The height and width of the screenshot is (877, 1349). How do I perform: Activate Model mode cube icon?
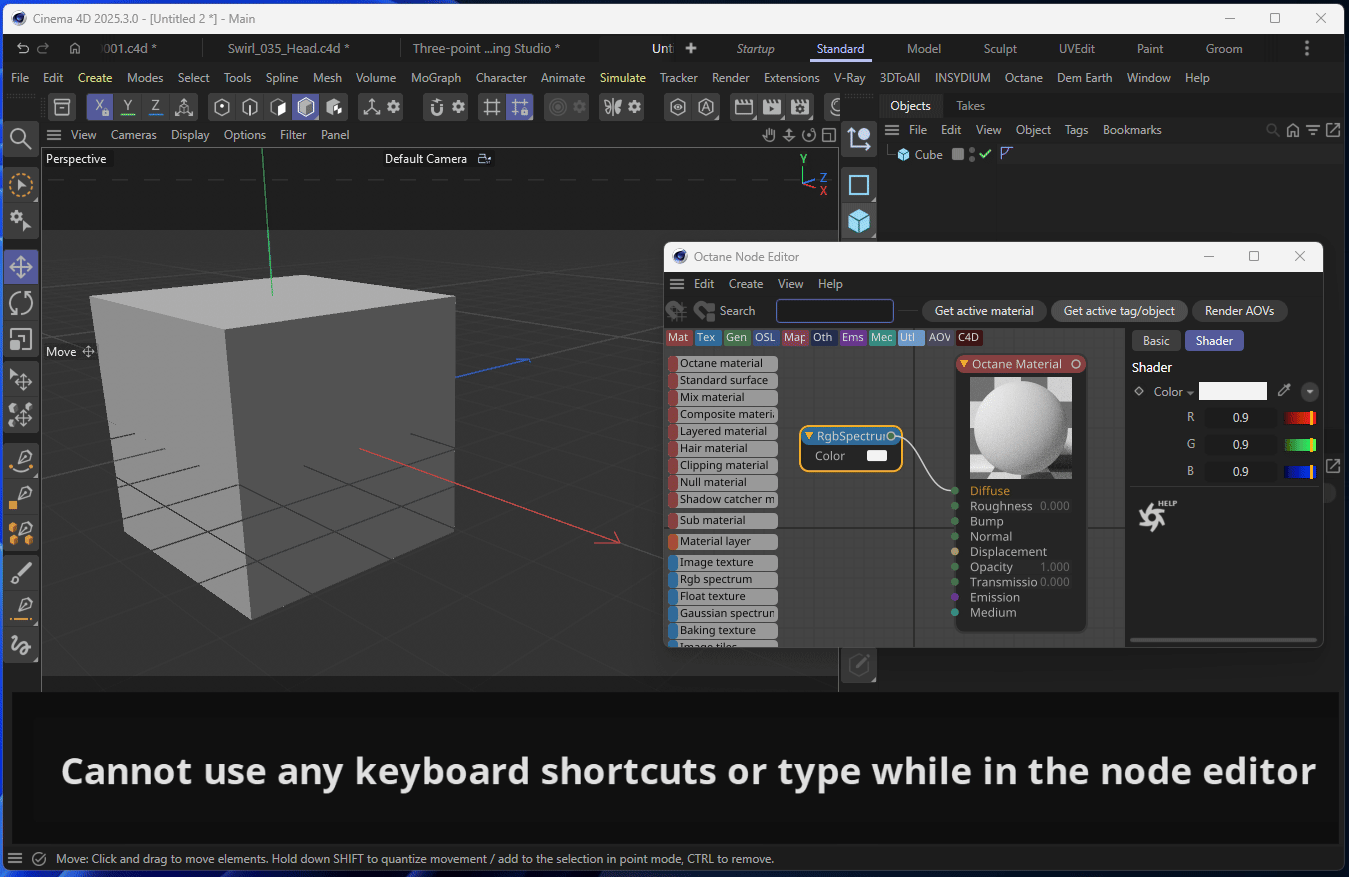click(306, 107)
